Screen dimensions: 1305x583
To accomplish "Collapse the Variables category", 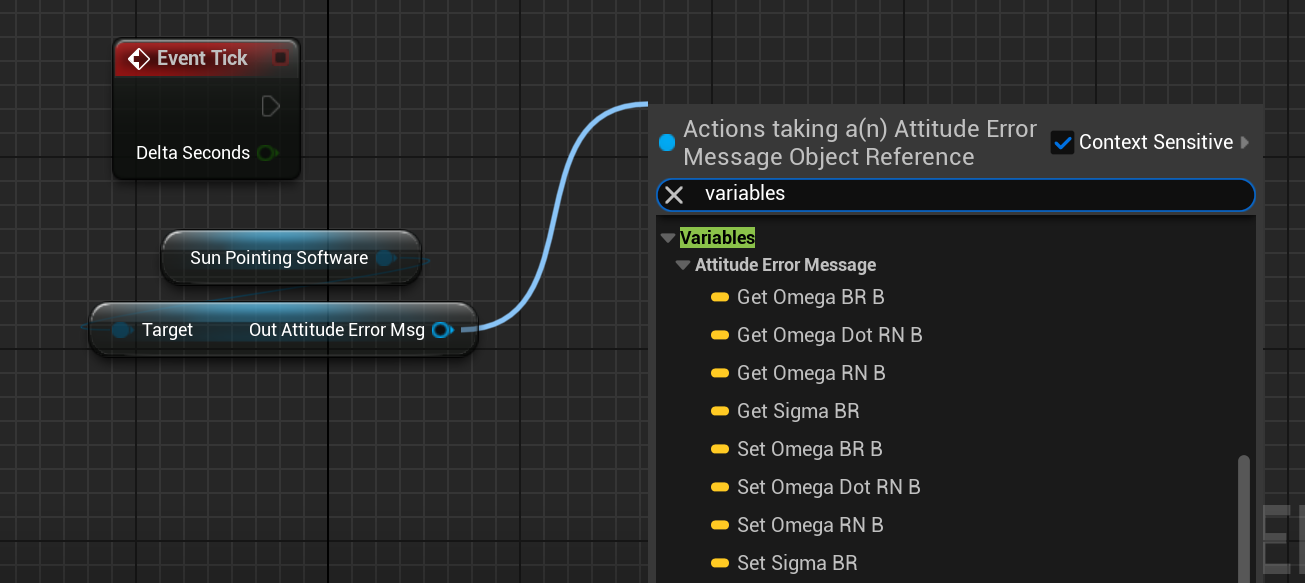I will click(668, 238).
